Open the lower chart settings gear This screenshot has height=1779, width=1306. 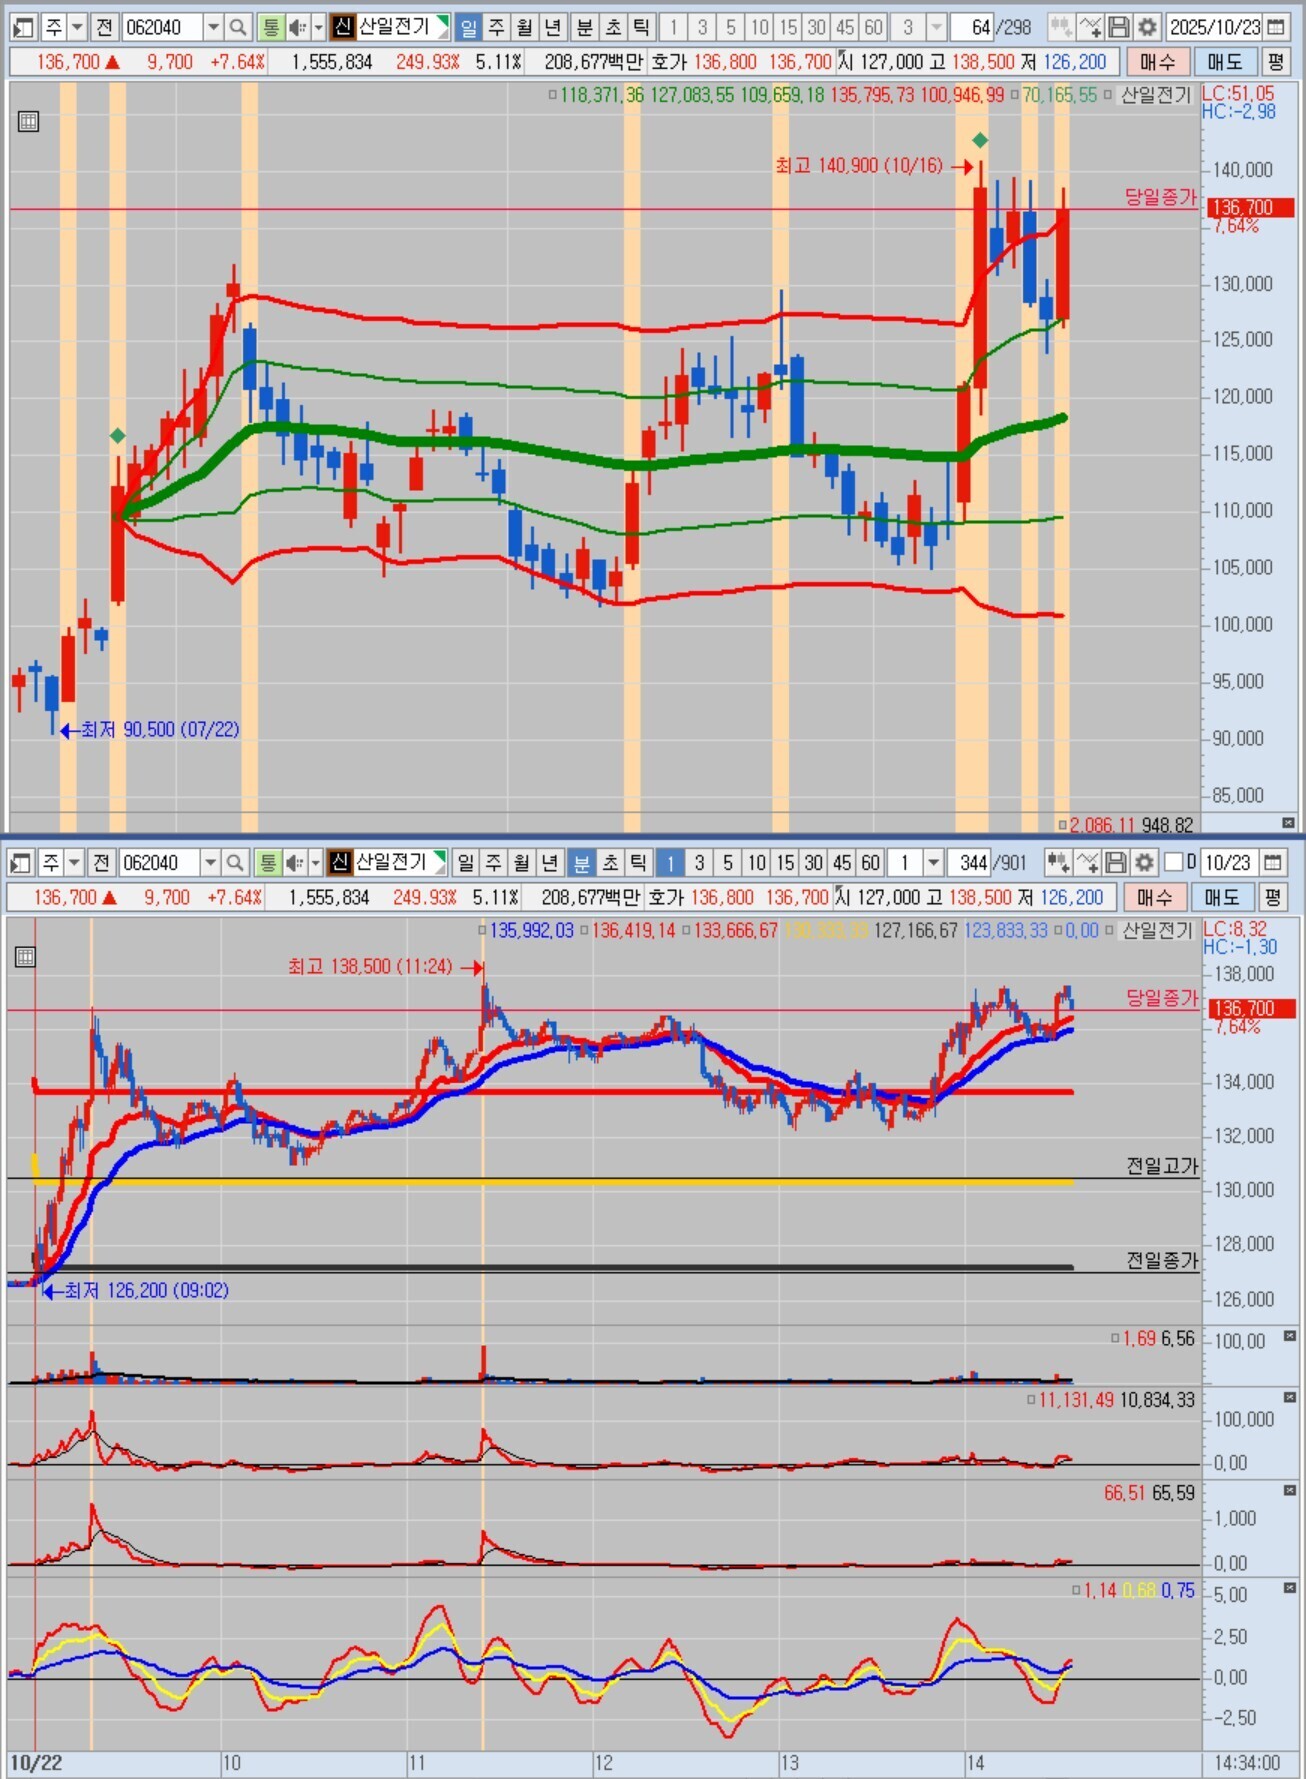tap(1145, 862)
